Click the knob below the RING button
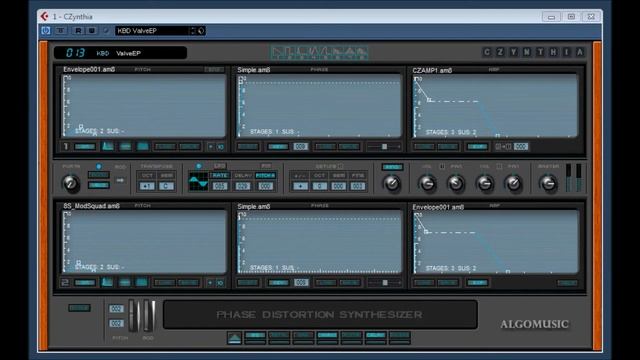The image size is (640, 360). [x=392, y=184]
